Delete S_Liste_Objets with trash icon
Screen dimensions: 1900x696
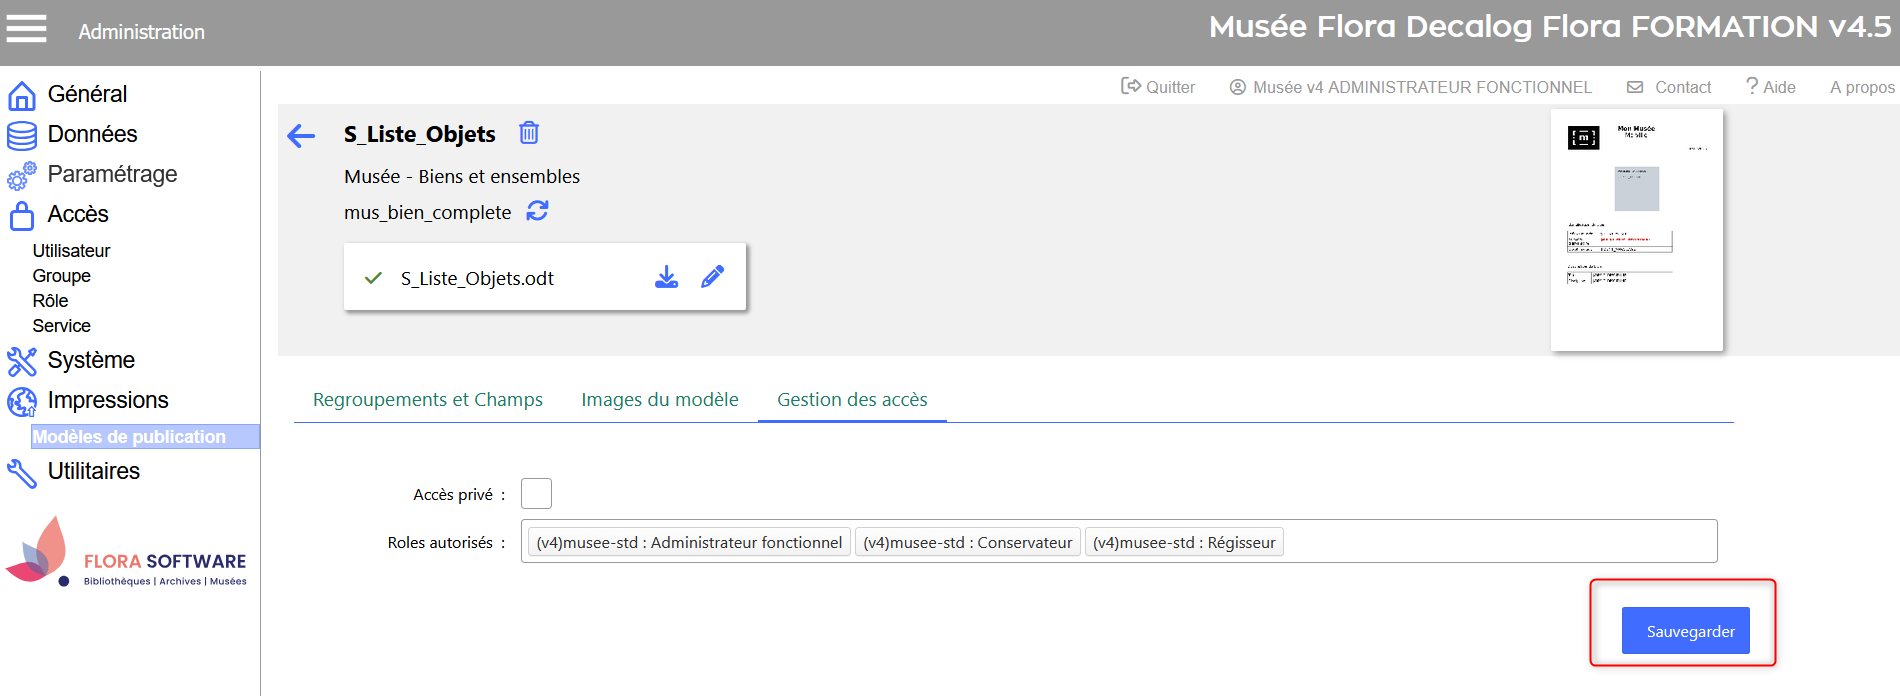(529, 133)
